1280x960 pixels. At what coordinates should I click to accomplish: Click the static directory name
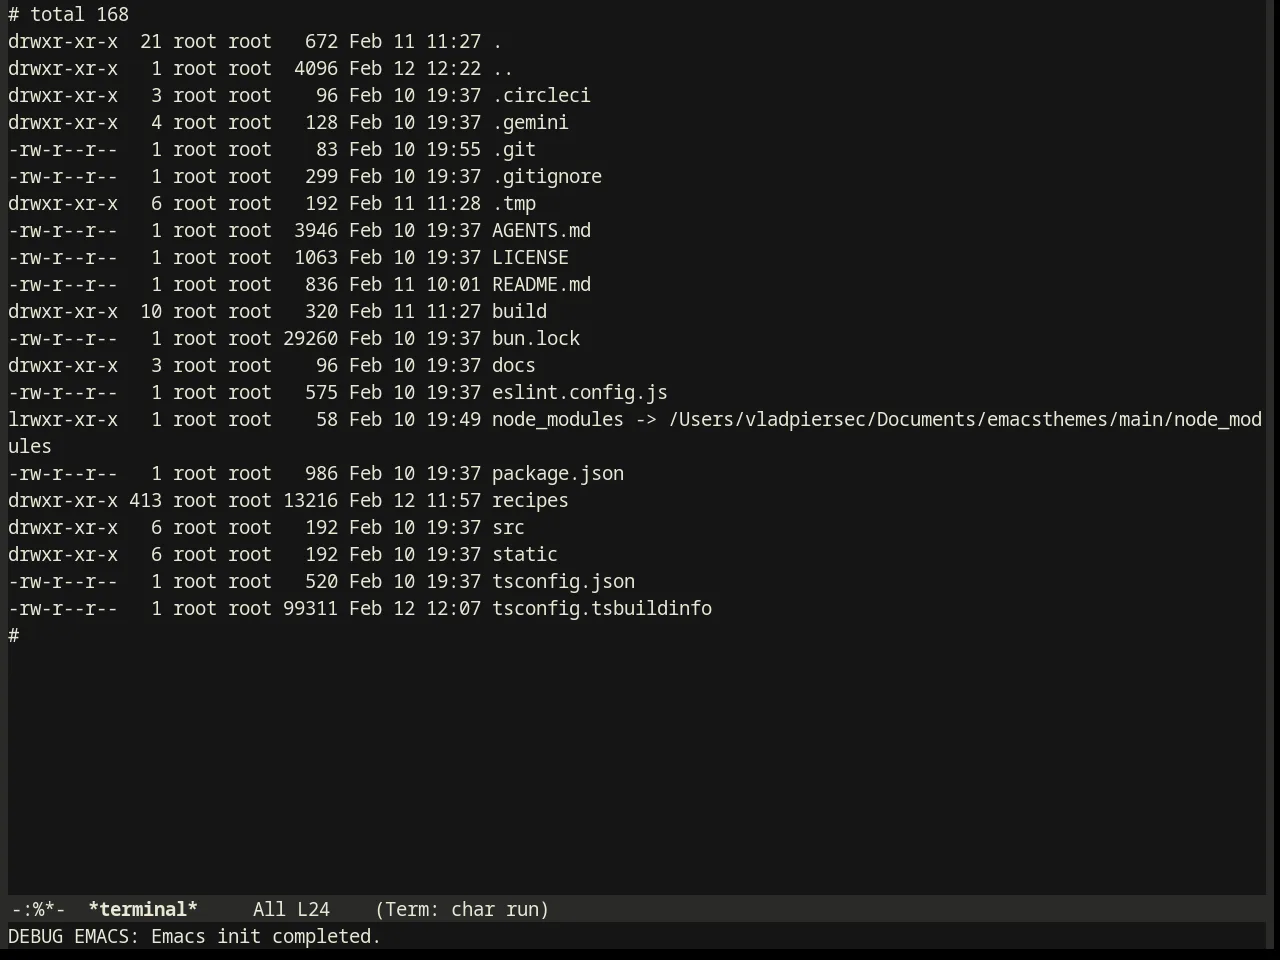[x=525, y=554]
